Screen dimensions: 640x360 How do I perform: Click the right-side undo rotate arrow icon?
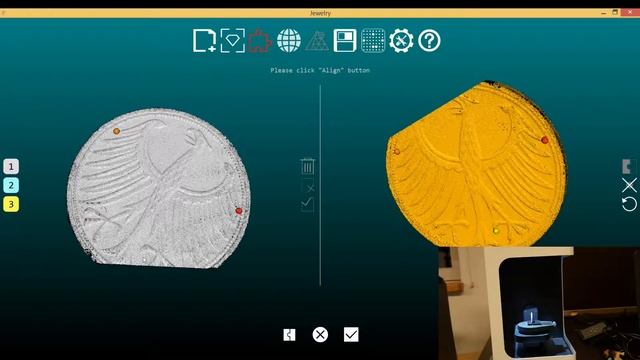pyautogui.click(x=629, y=204)
